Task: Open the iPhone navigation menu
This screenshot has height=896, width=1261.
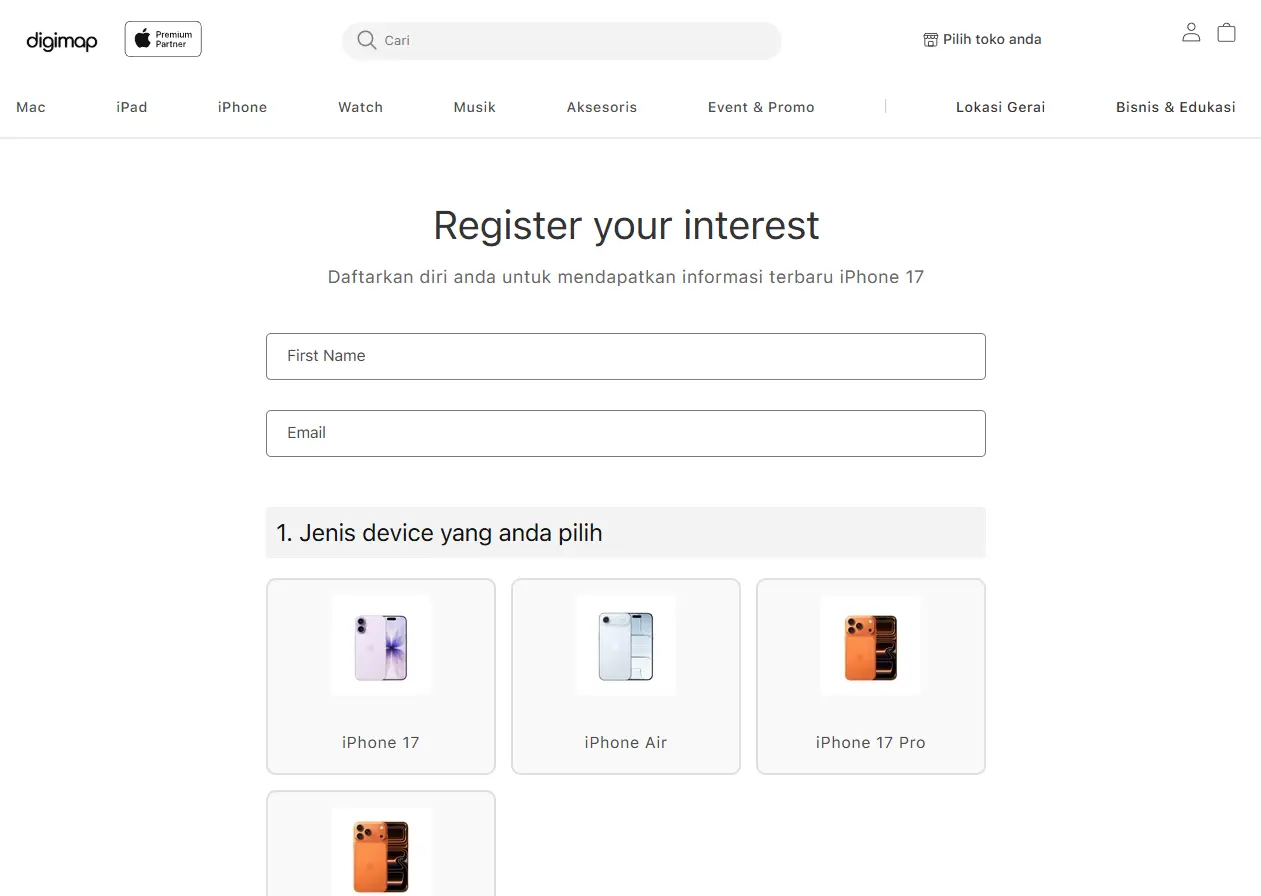Action: click(242, 107)
